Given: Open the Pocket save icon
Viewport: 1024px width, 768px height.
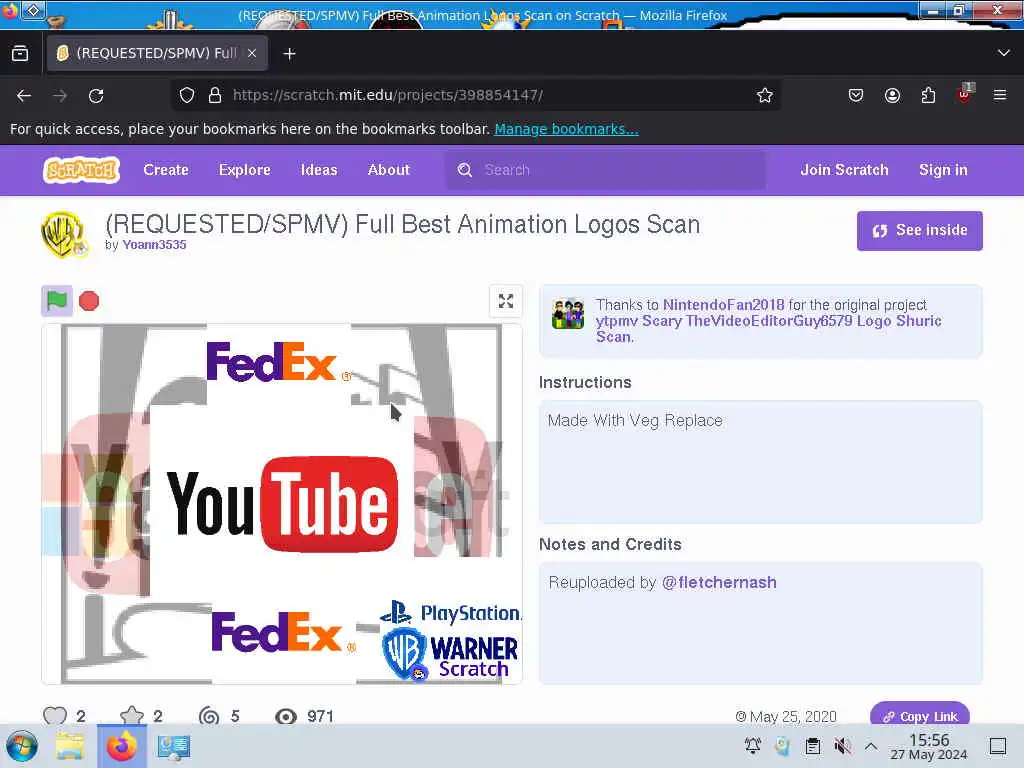Looking at the screenshot, I should (856, 95).
